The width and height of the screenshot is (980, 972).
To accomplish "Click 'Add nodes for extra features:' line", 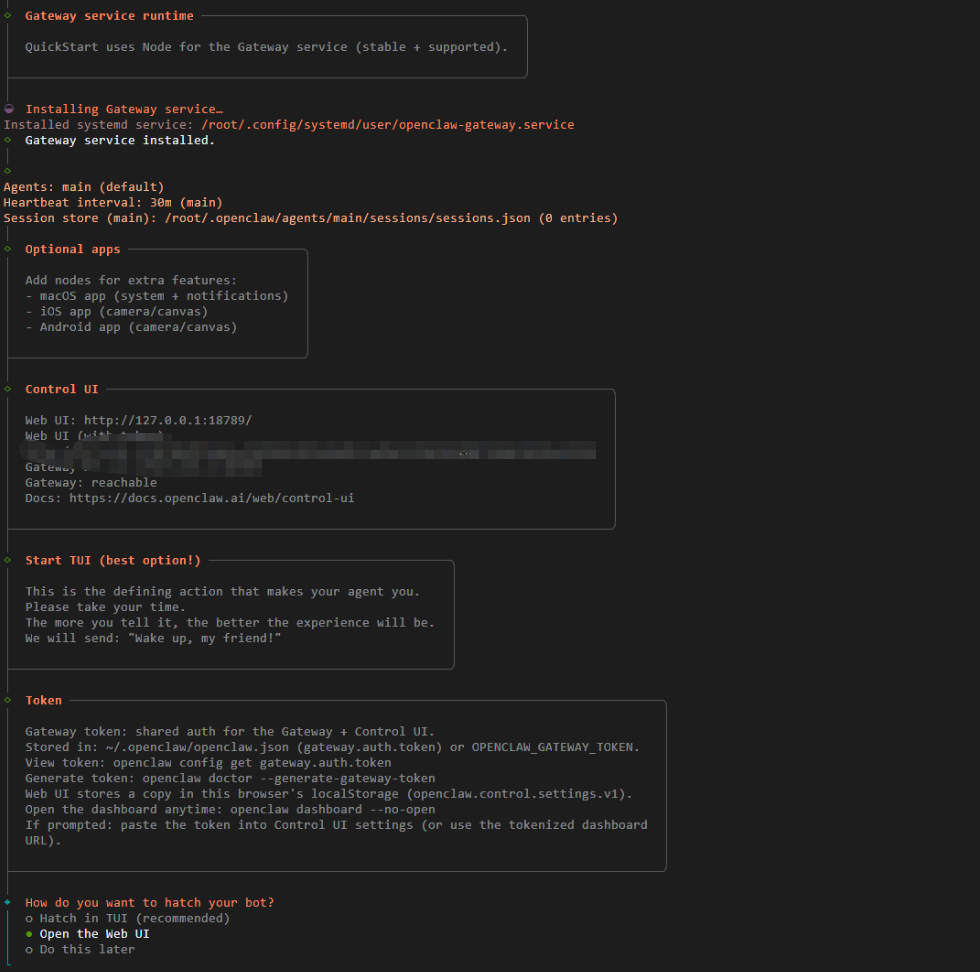I will [x=131, y=280].
